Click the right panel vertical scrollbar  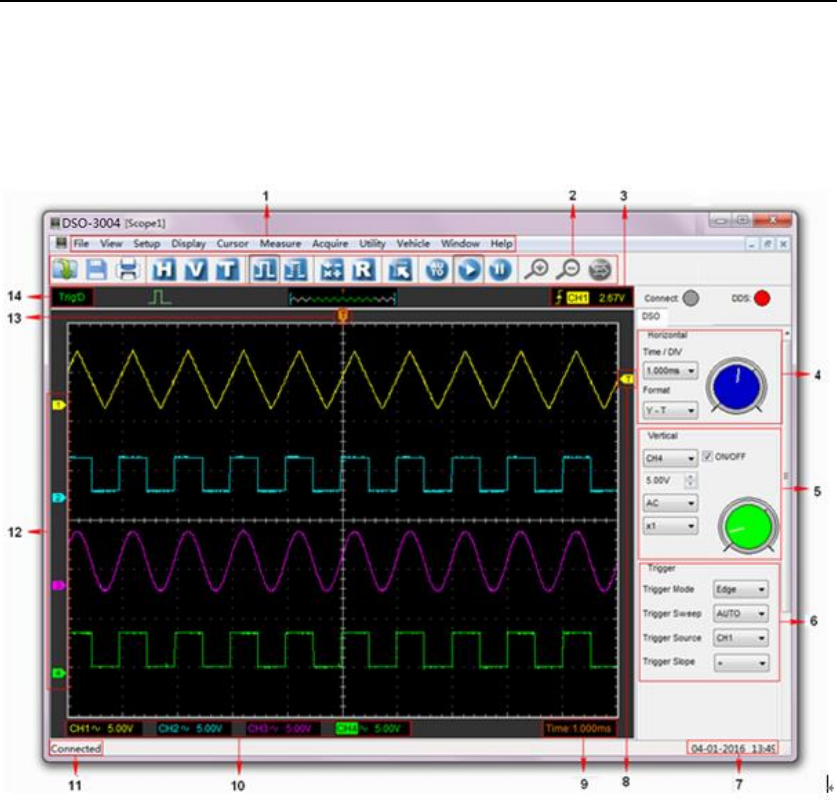tap(787, 470)
